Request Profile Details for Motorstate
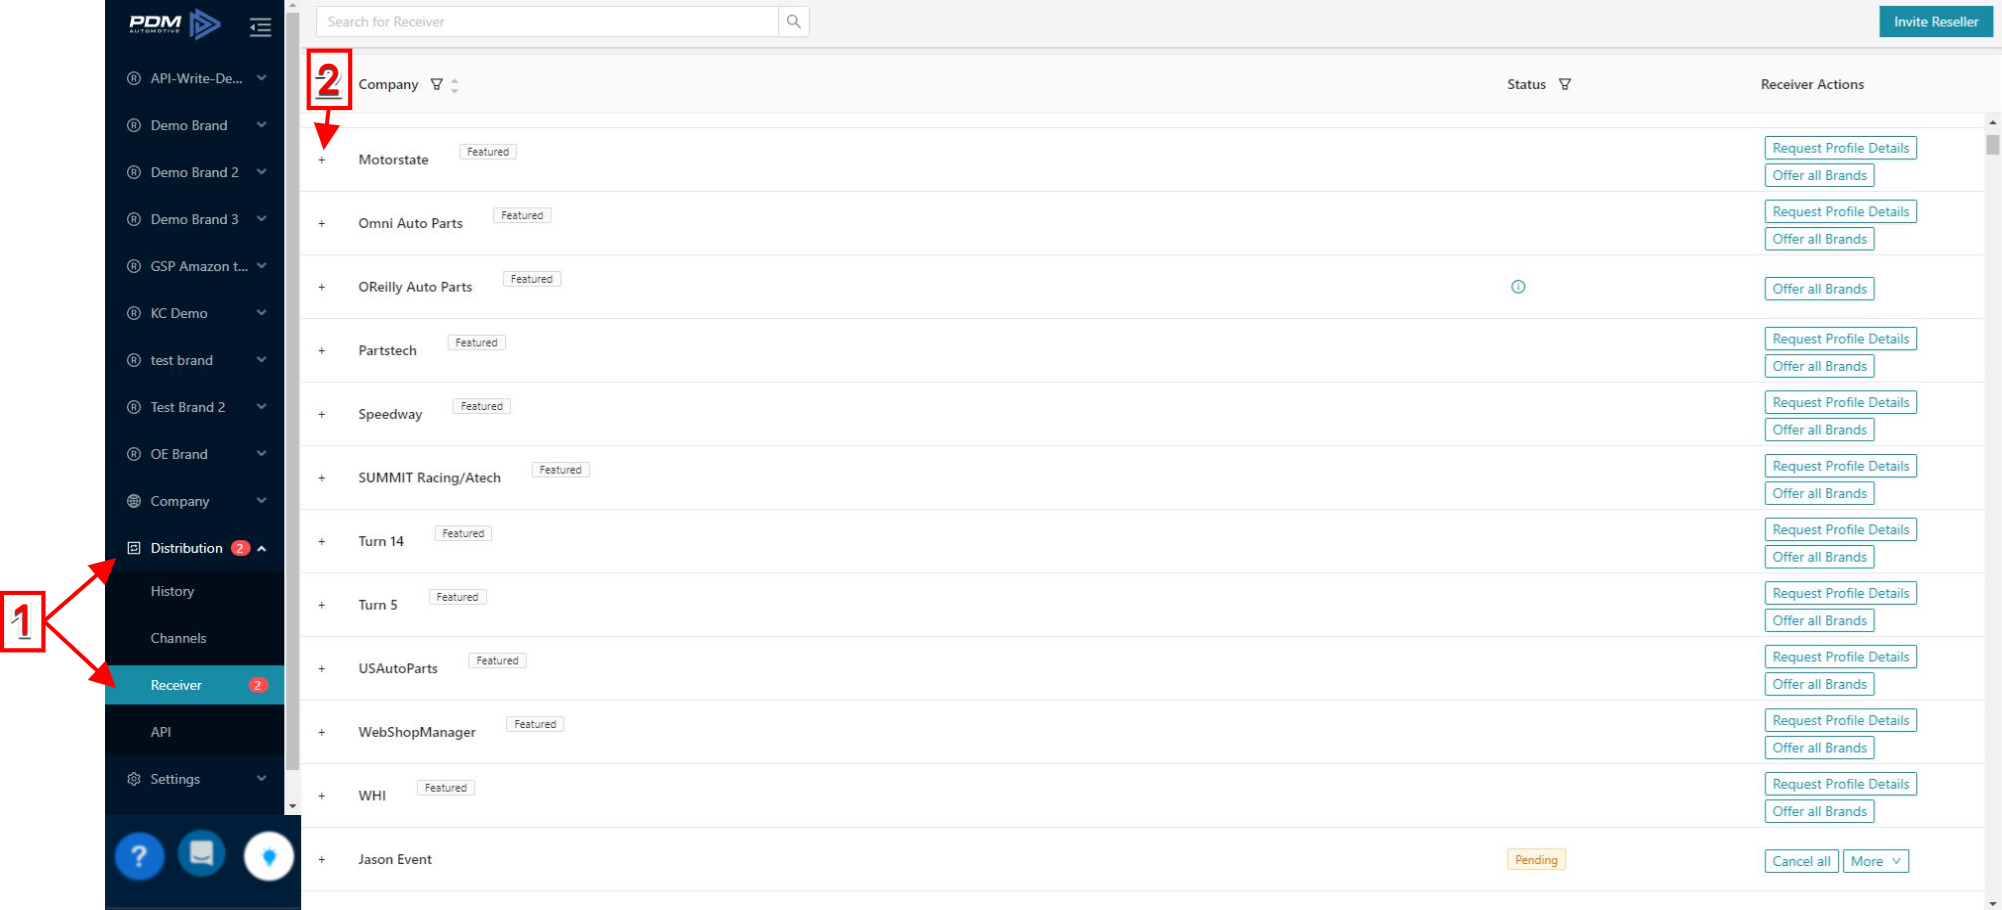2002x910 pixels. pos(1840,148)
